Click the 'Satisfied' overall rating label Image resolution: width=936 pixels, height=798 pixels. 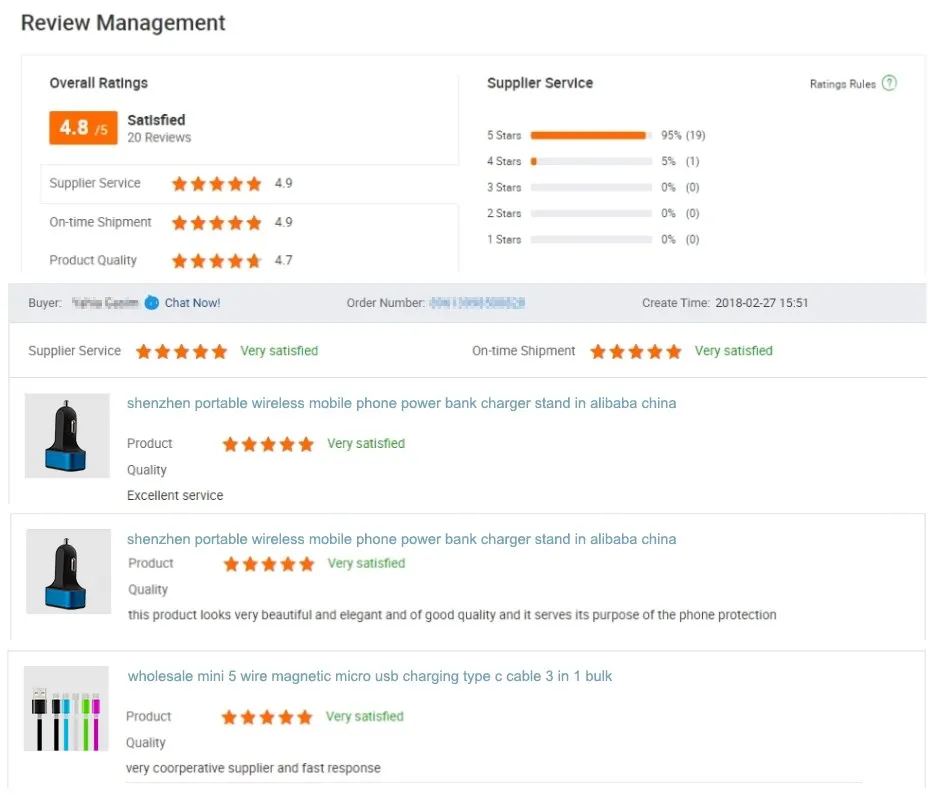(x=156, y=120)
